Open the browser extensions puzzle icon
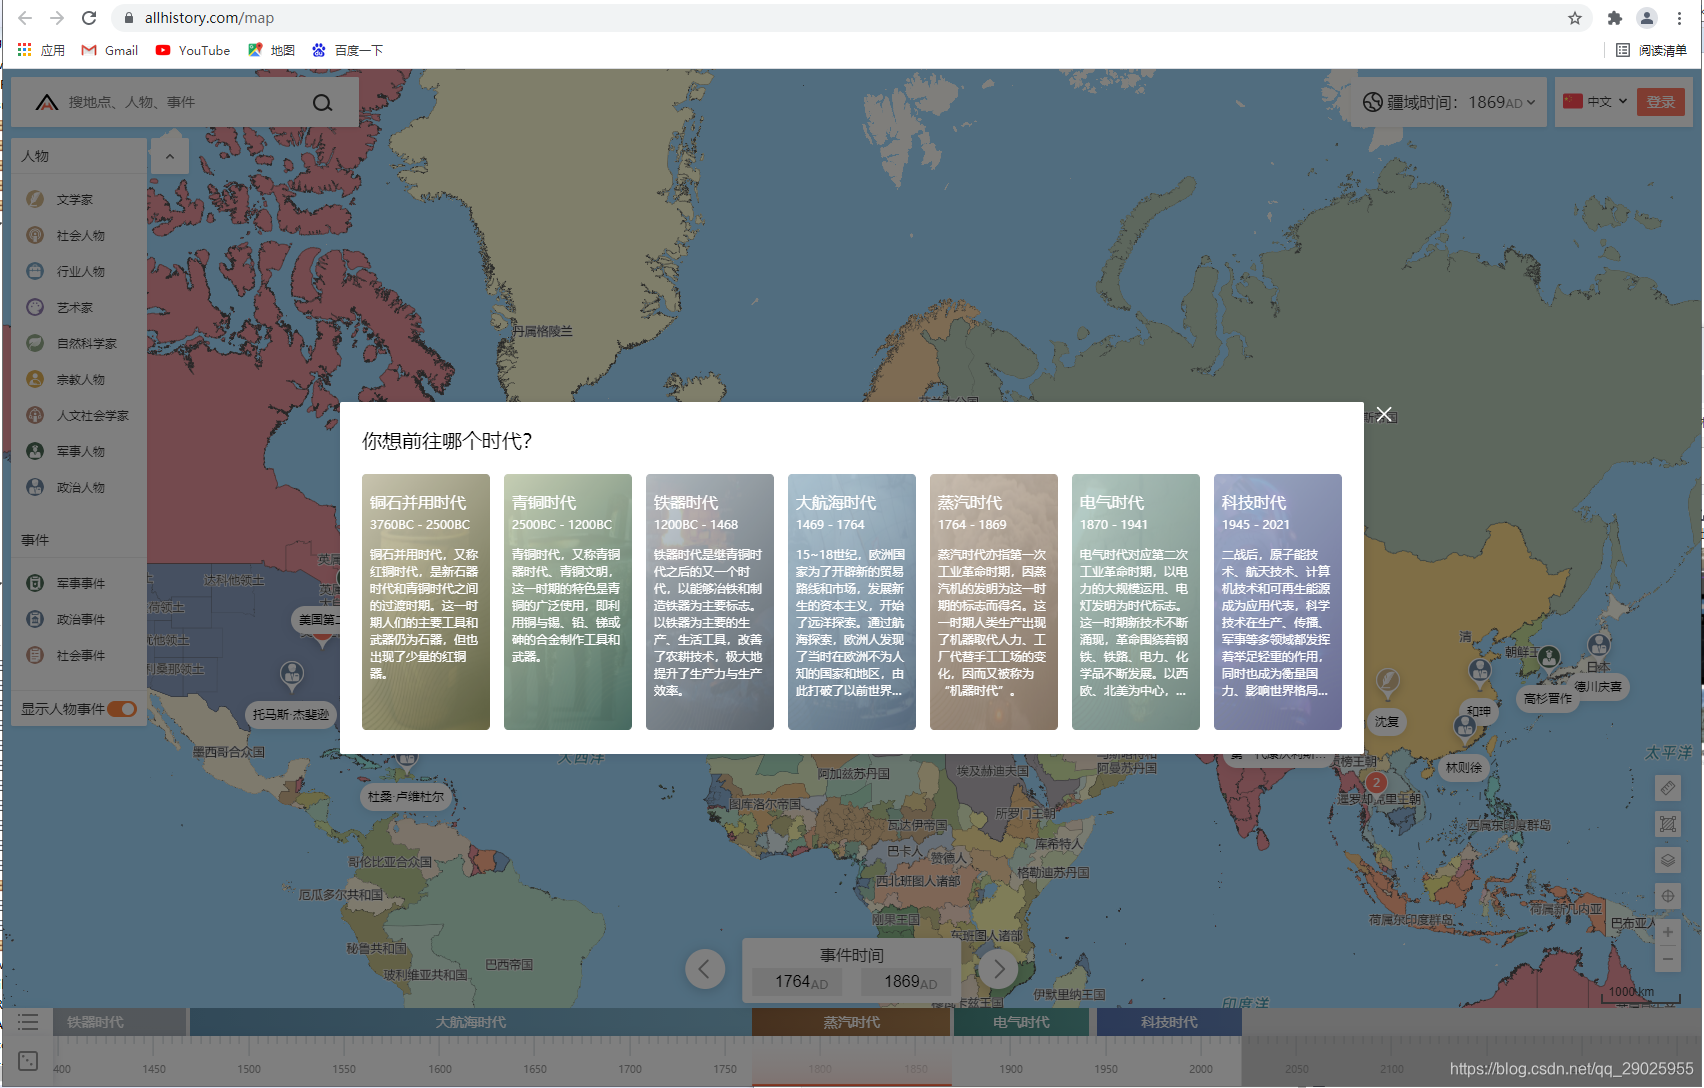This screenshot has height=1088, width=1704. pos(1614,18)
